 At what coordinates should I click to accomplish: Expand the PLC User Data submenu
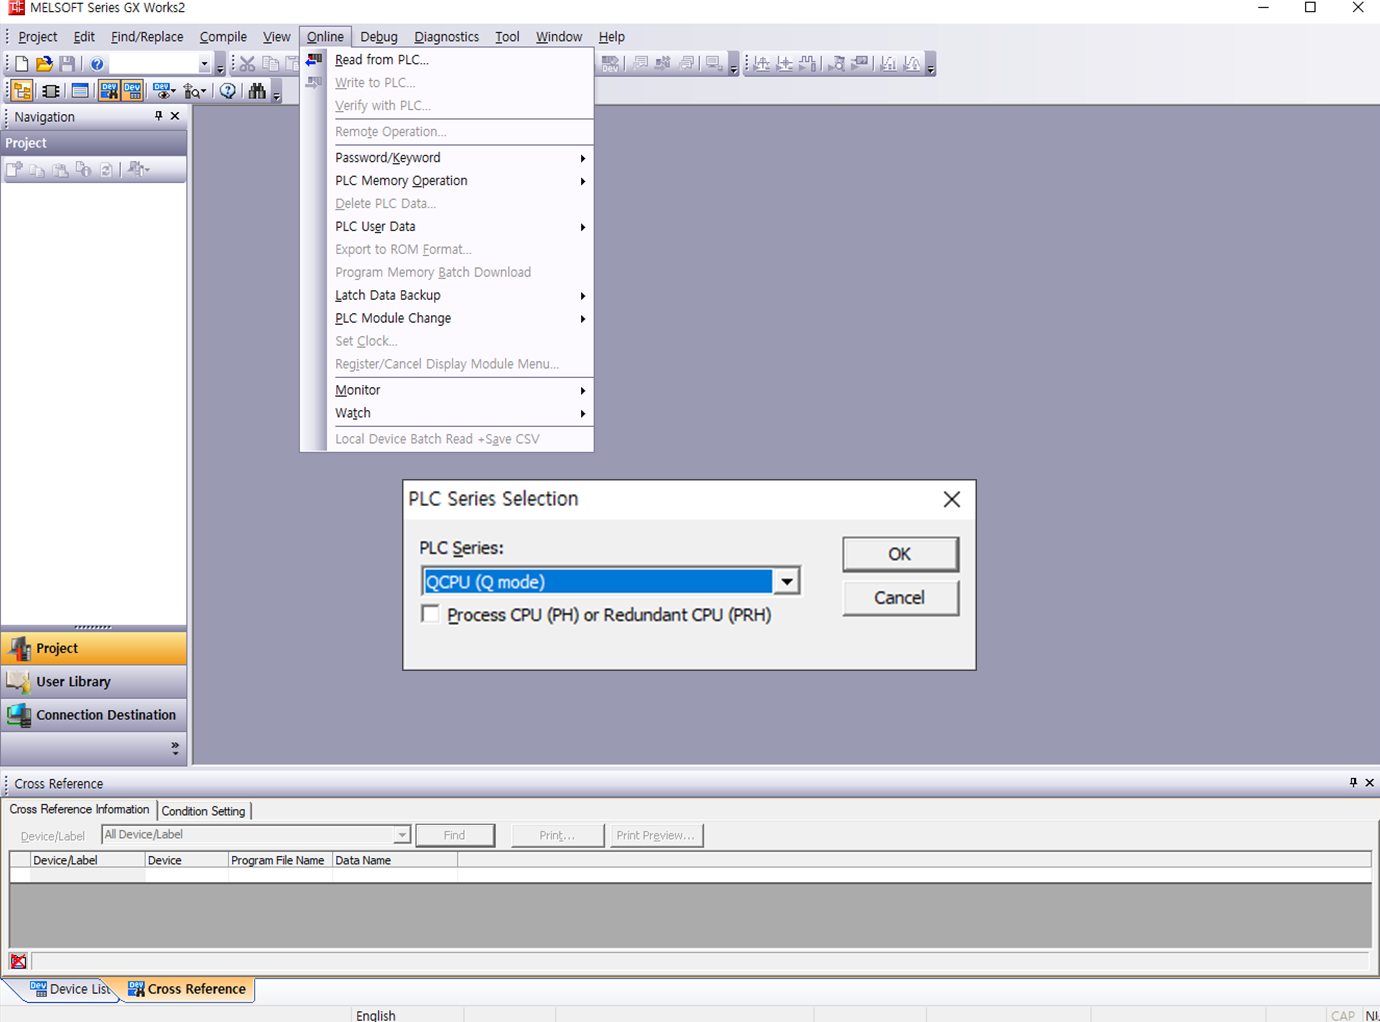click(583, 227)
